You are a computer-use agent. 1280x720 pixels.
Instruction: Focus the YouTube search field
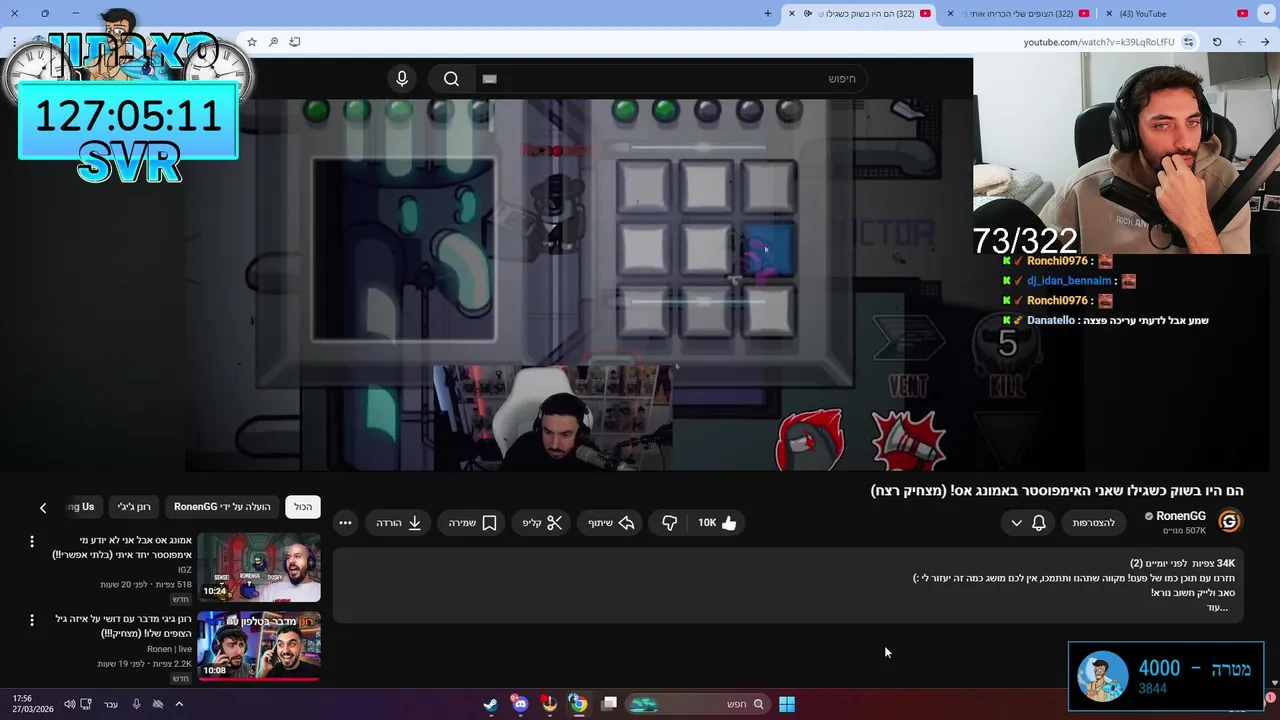[x=670, y=79]
